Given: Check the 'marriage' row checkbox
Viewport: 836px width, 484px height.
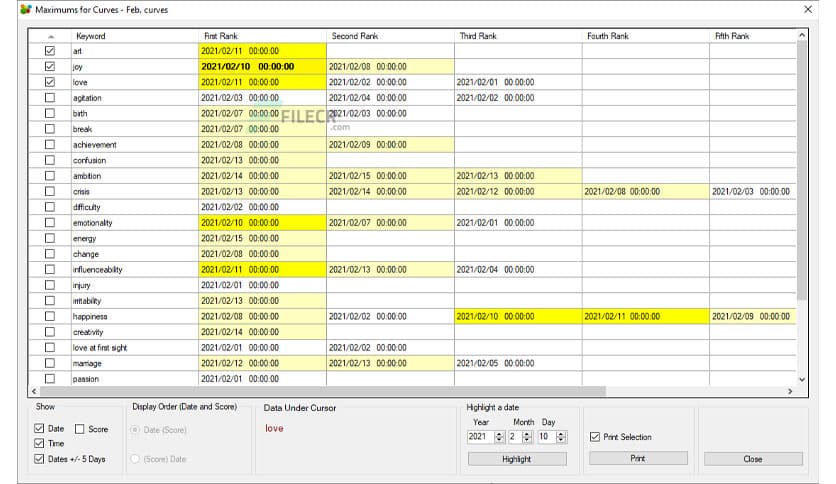Looking at the screenshot, I should tap(50, 363).
